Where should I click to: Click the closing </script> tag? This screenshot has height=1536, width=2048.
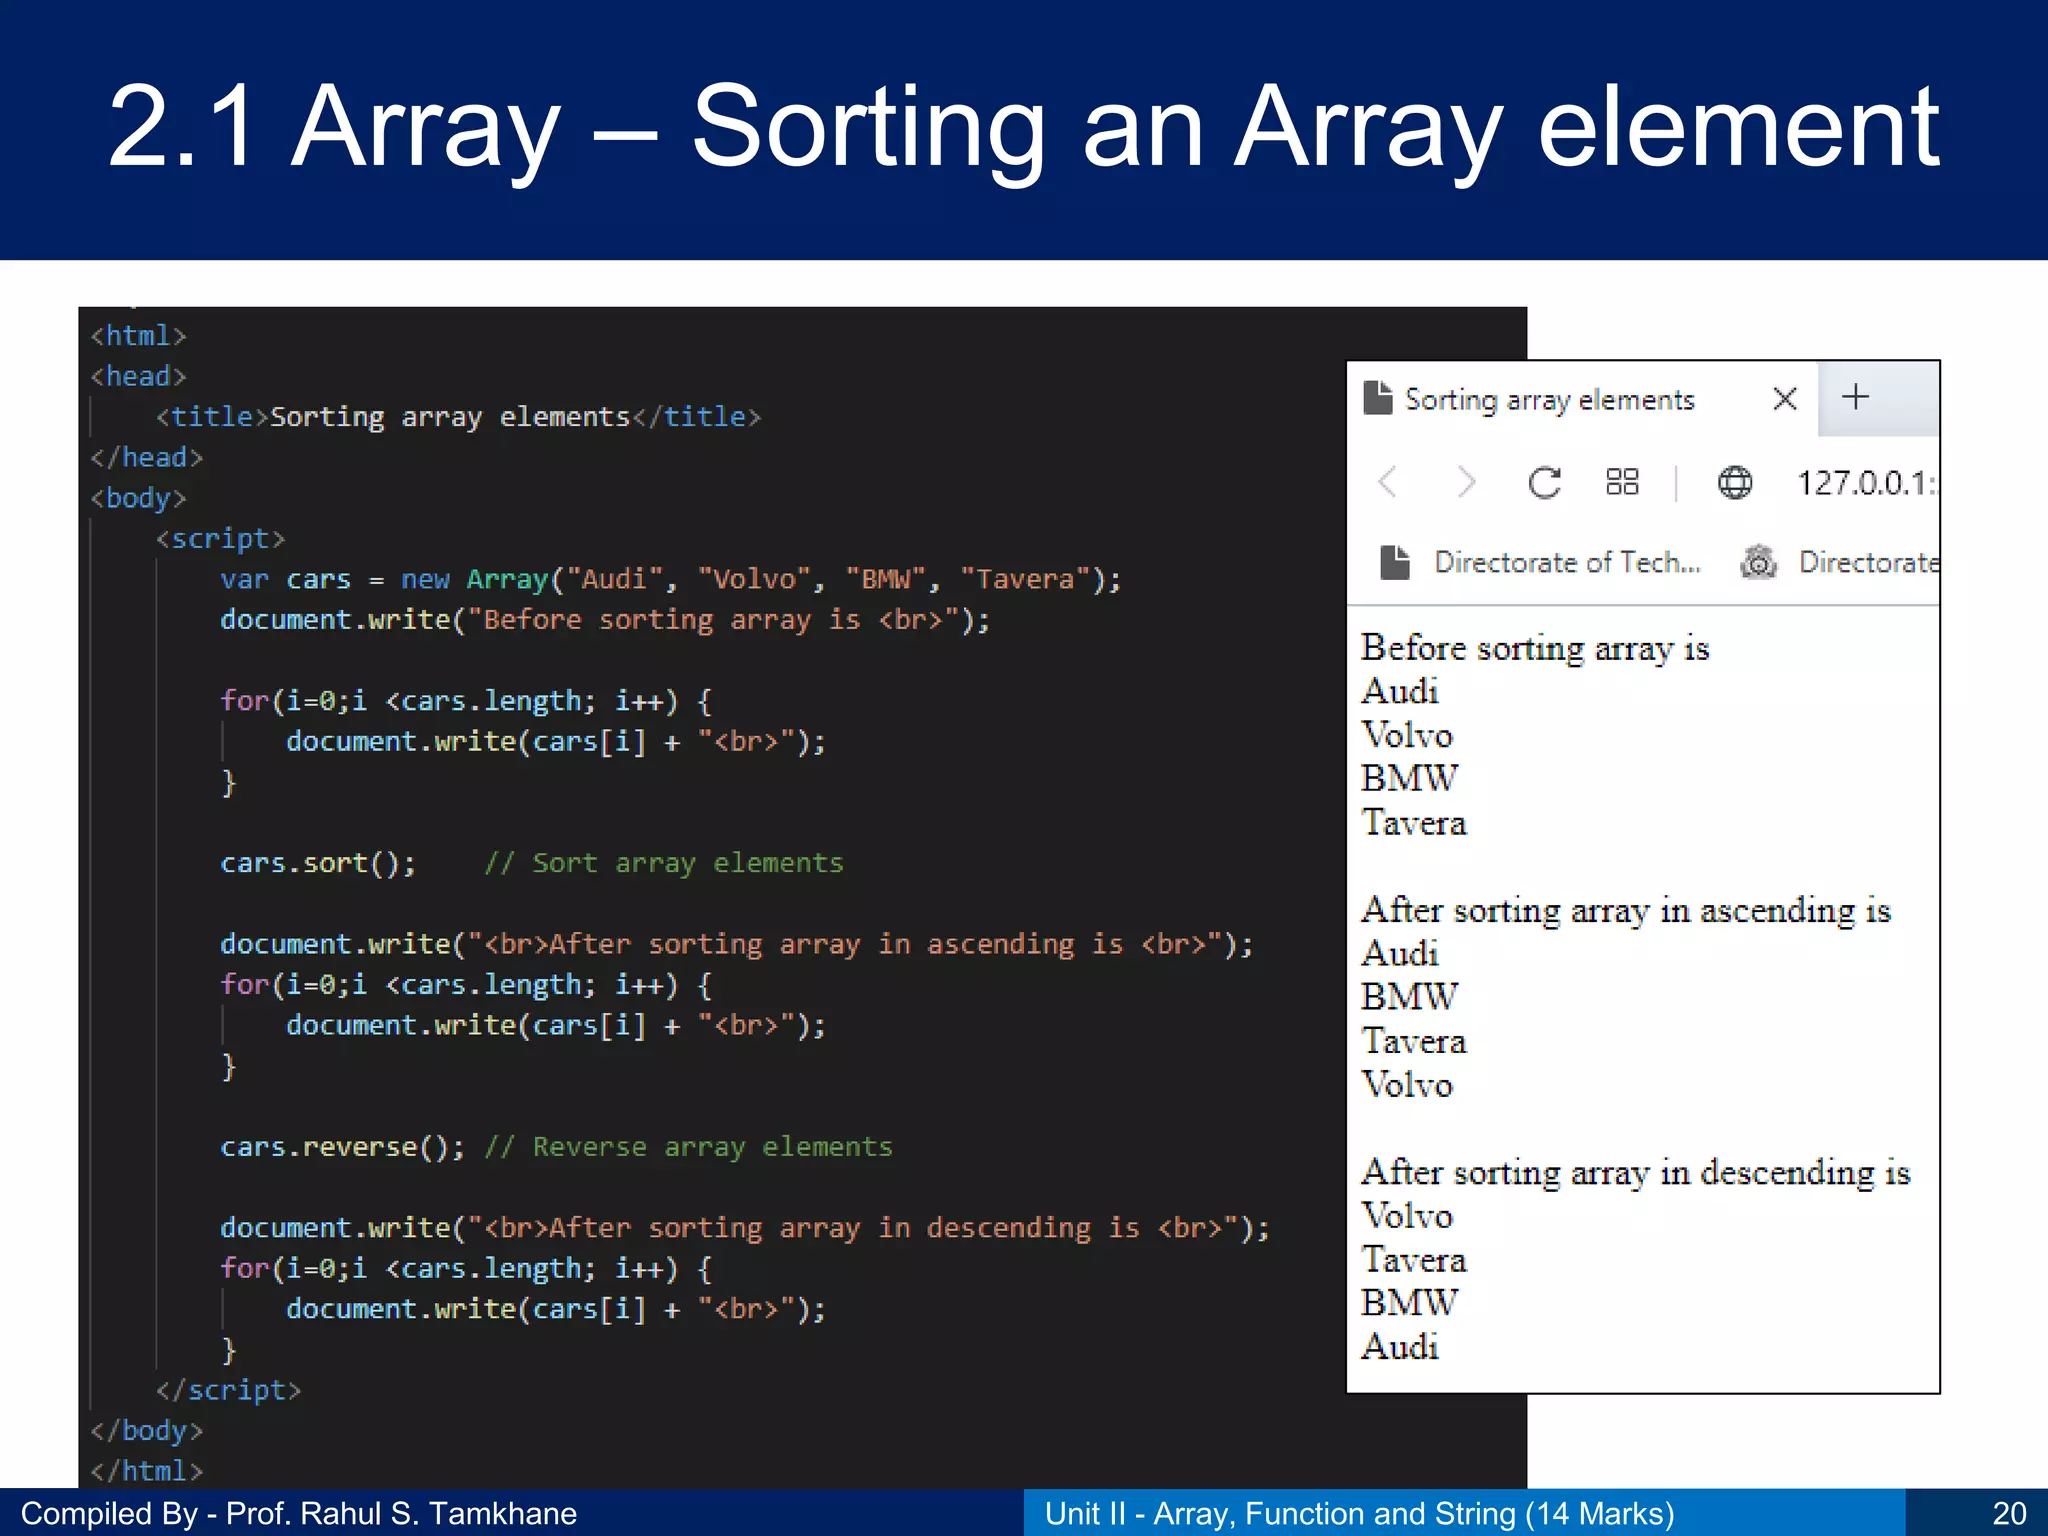[228, 1391]
